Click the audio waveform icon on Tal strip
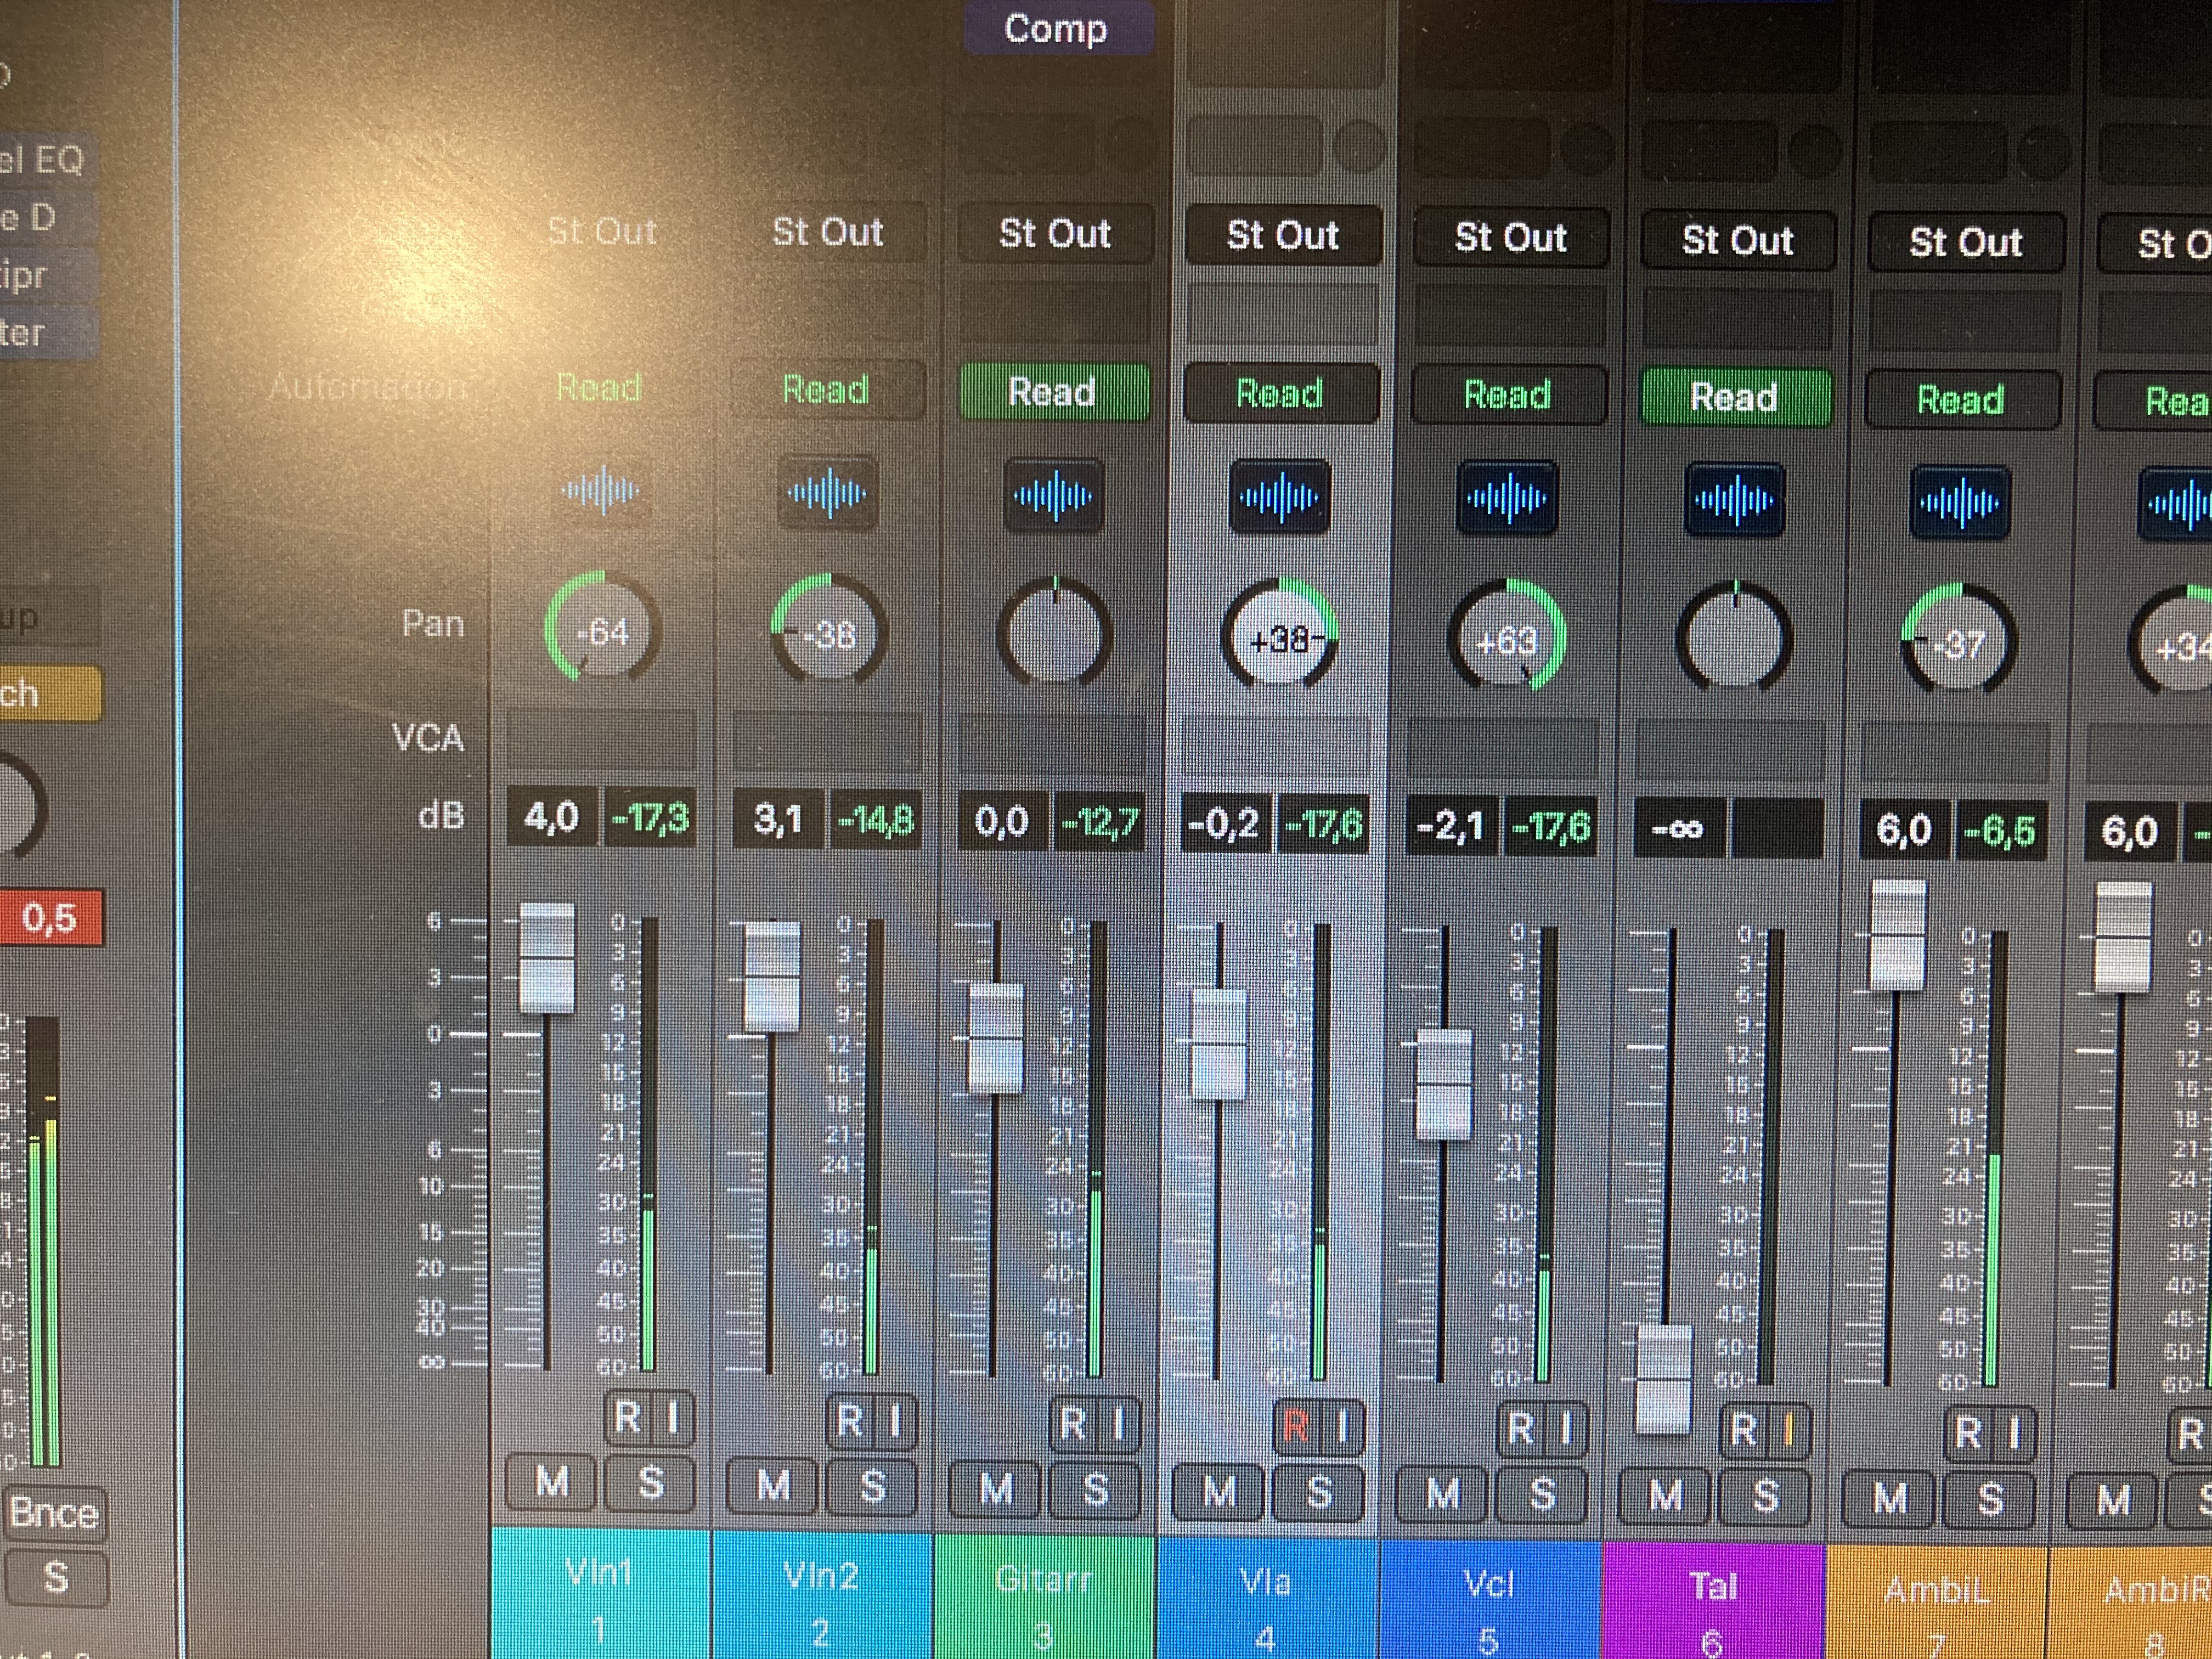This screenshot has height=1659, width=2212. tap(1734, 500)
